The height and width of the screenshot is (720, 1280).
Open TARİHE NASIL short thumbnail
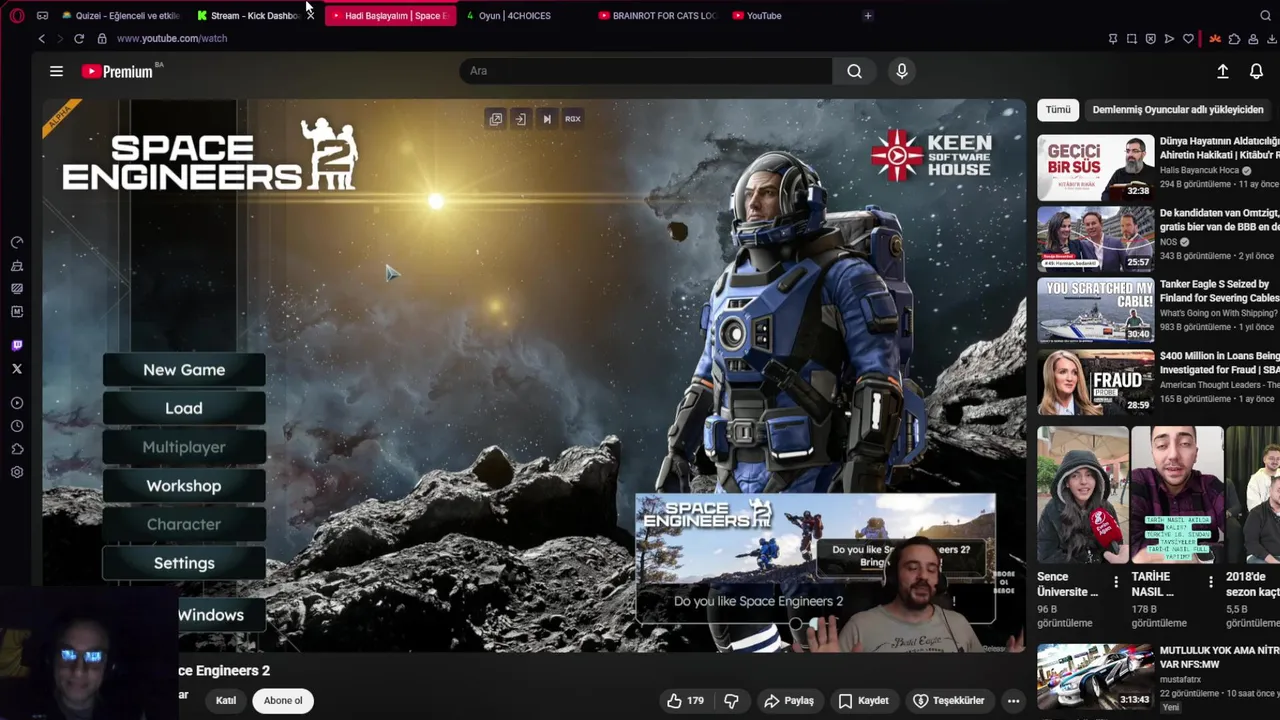(1177, 496)
